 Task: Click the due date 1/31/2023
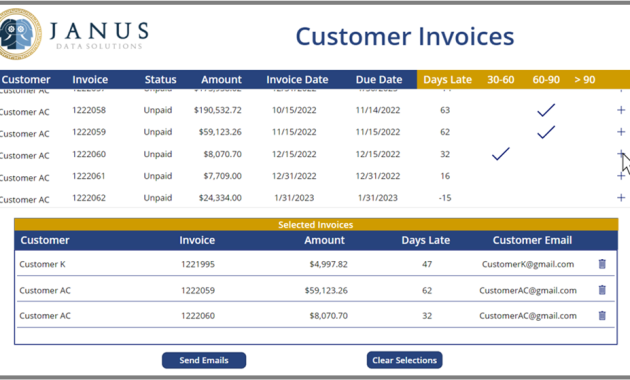tap(378, 198)
